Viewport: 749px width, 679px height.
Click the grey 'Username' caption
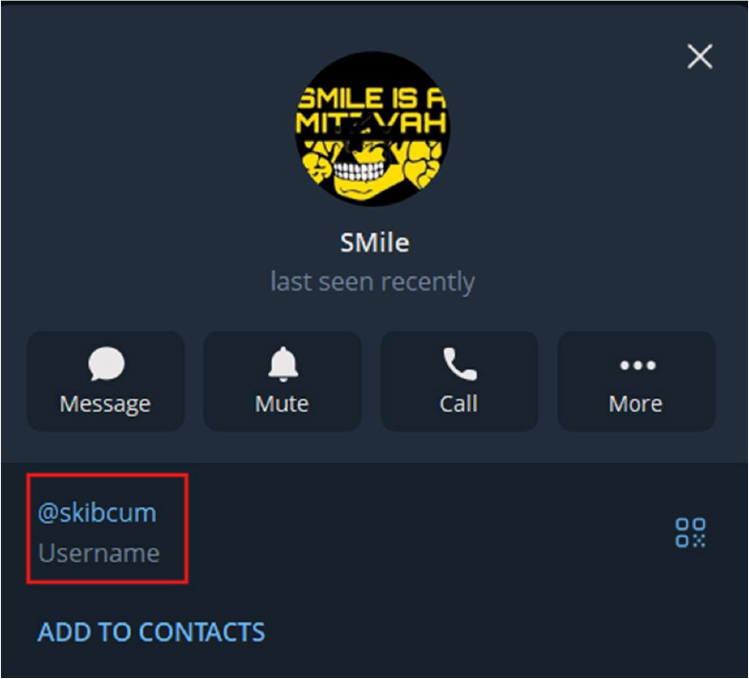pyautogui.click(x=99, y=553)
